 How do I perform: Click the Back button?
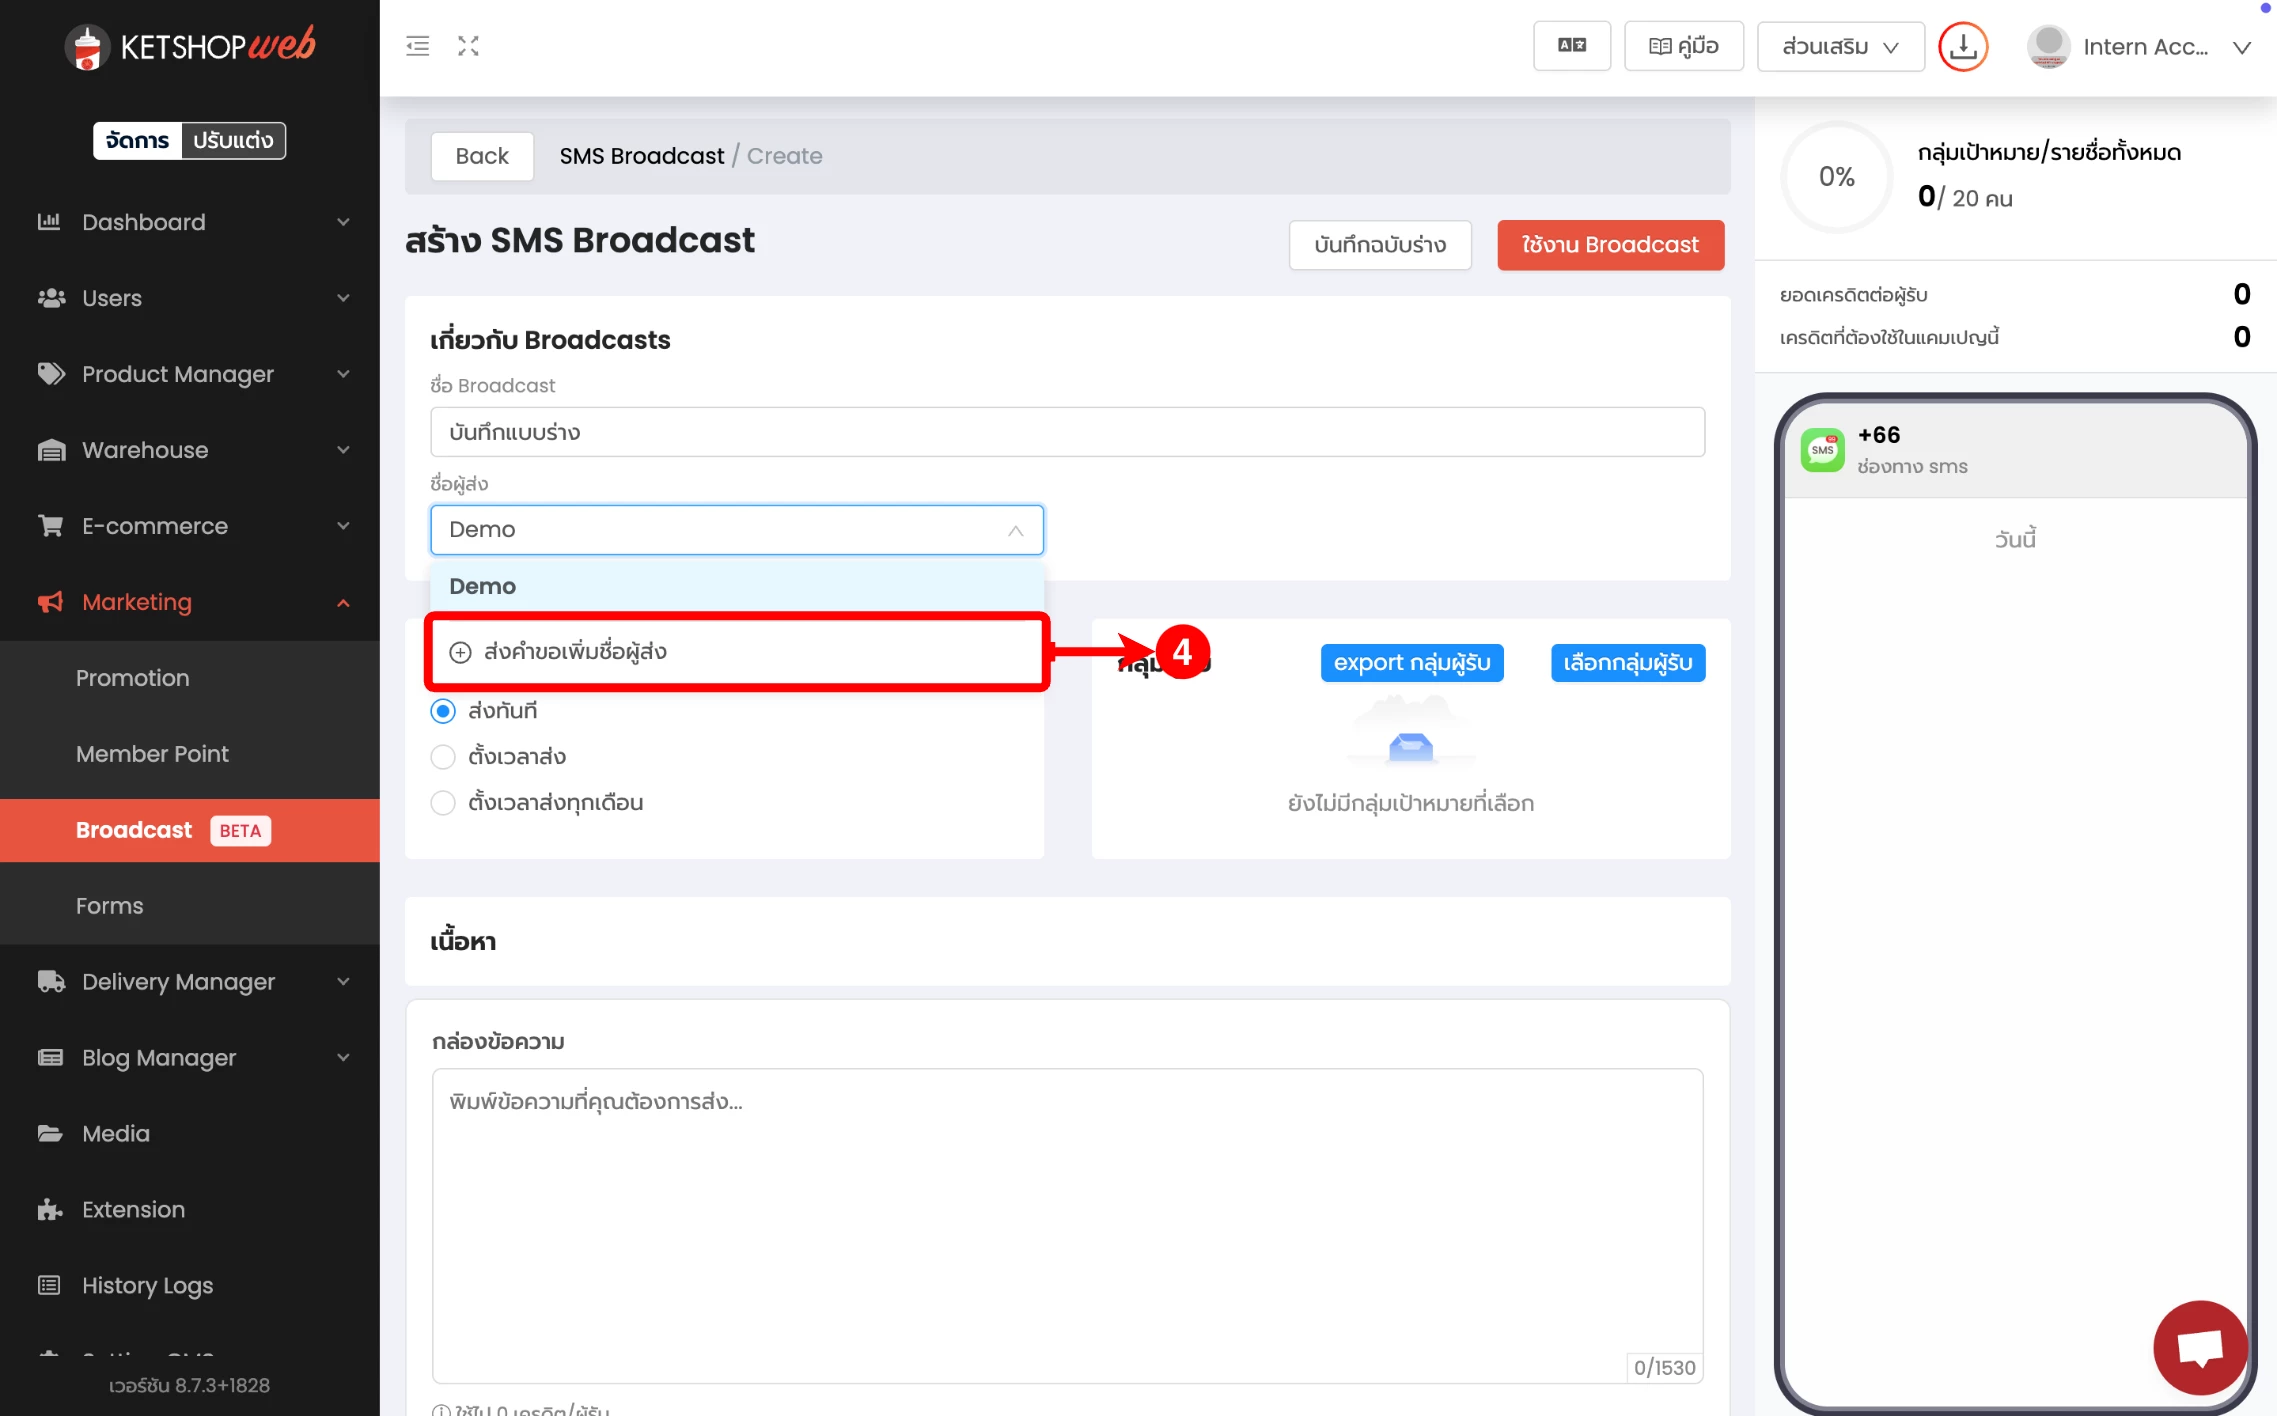point(481,156)
